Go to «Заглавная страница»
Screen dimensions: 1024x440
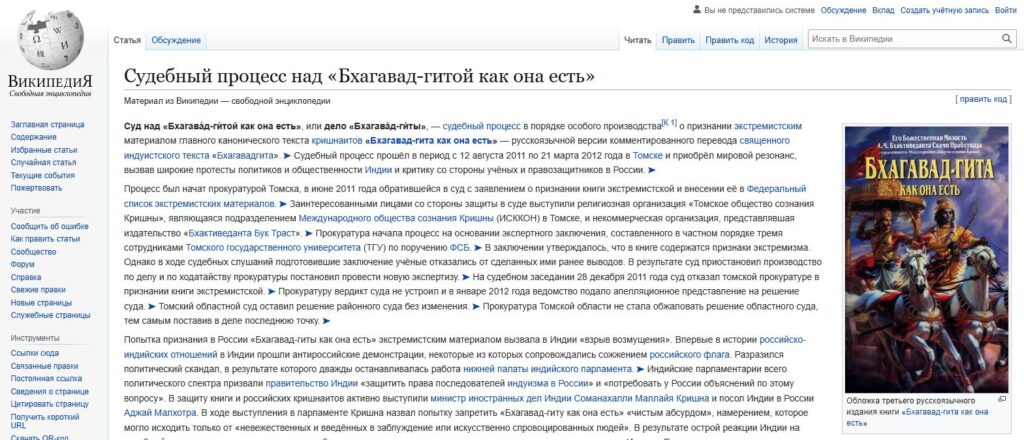pos(47,124)
